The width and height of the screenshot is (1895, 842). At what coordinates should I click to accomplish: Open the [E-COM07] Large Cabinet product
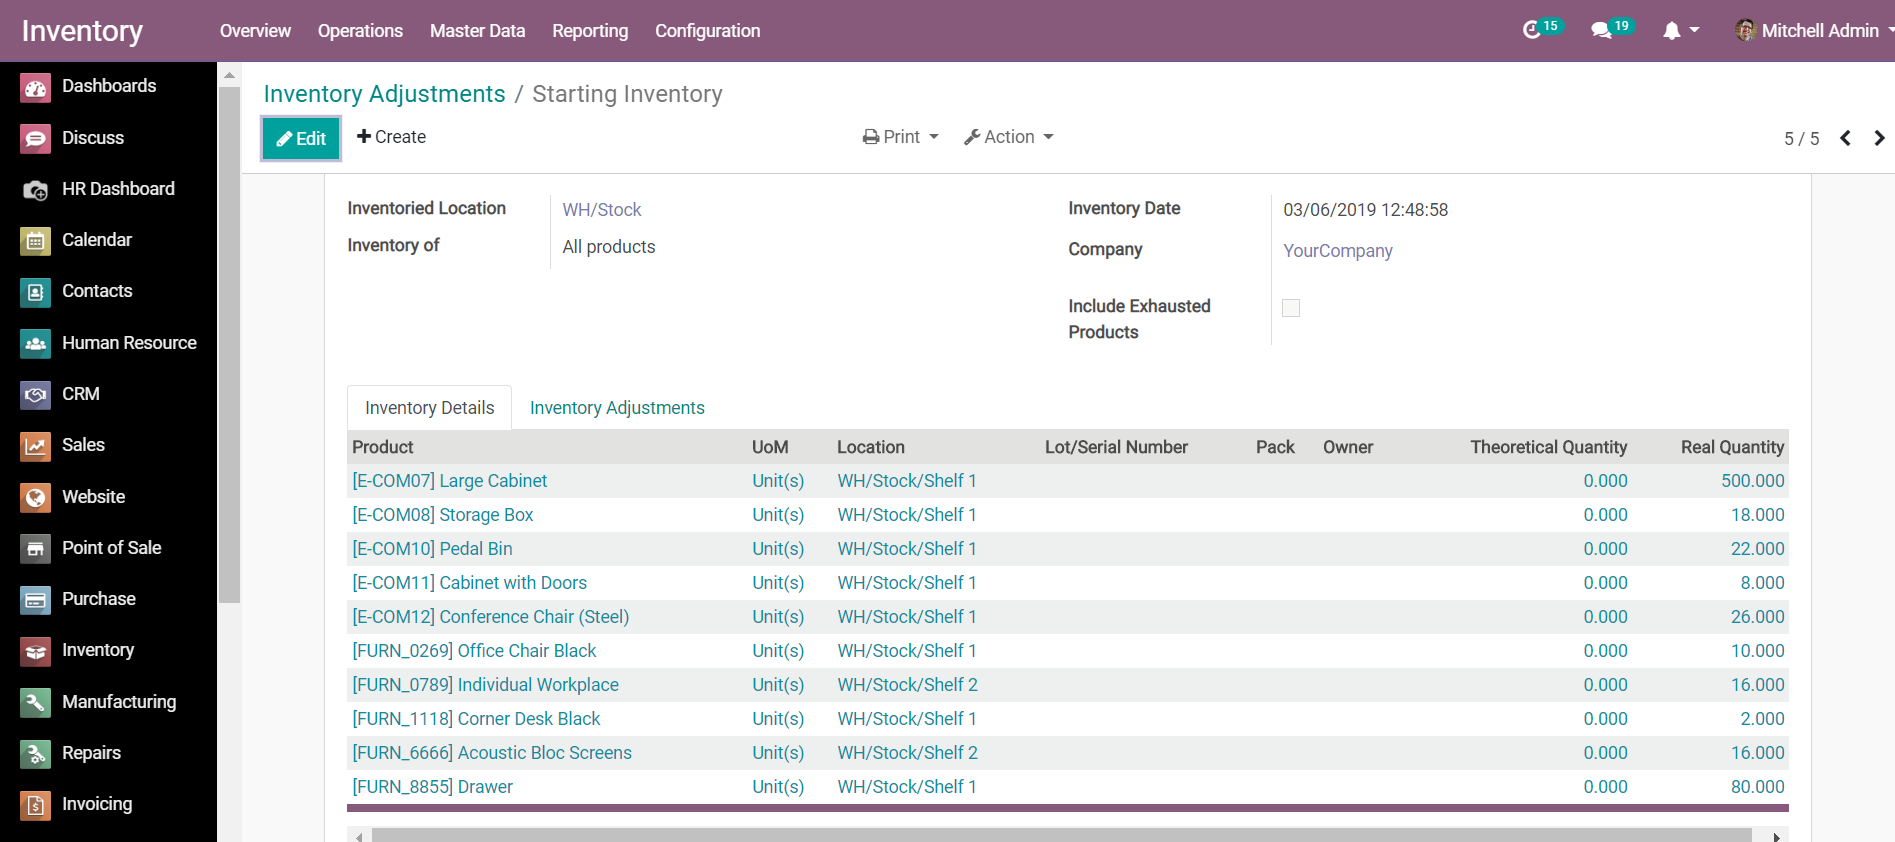449,481
